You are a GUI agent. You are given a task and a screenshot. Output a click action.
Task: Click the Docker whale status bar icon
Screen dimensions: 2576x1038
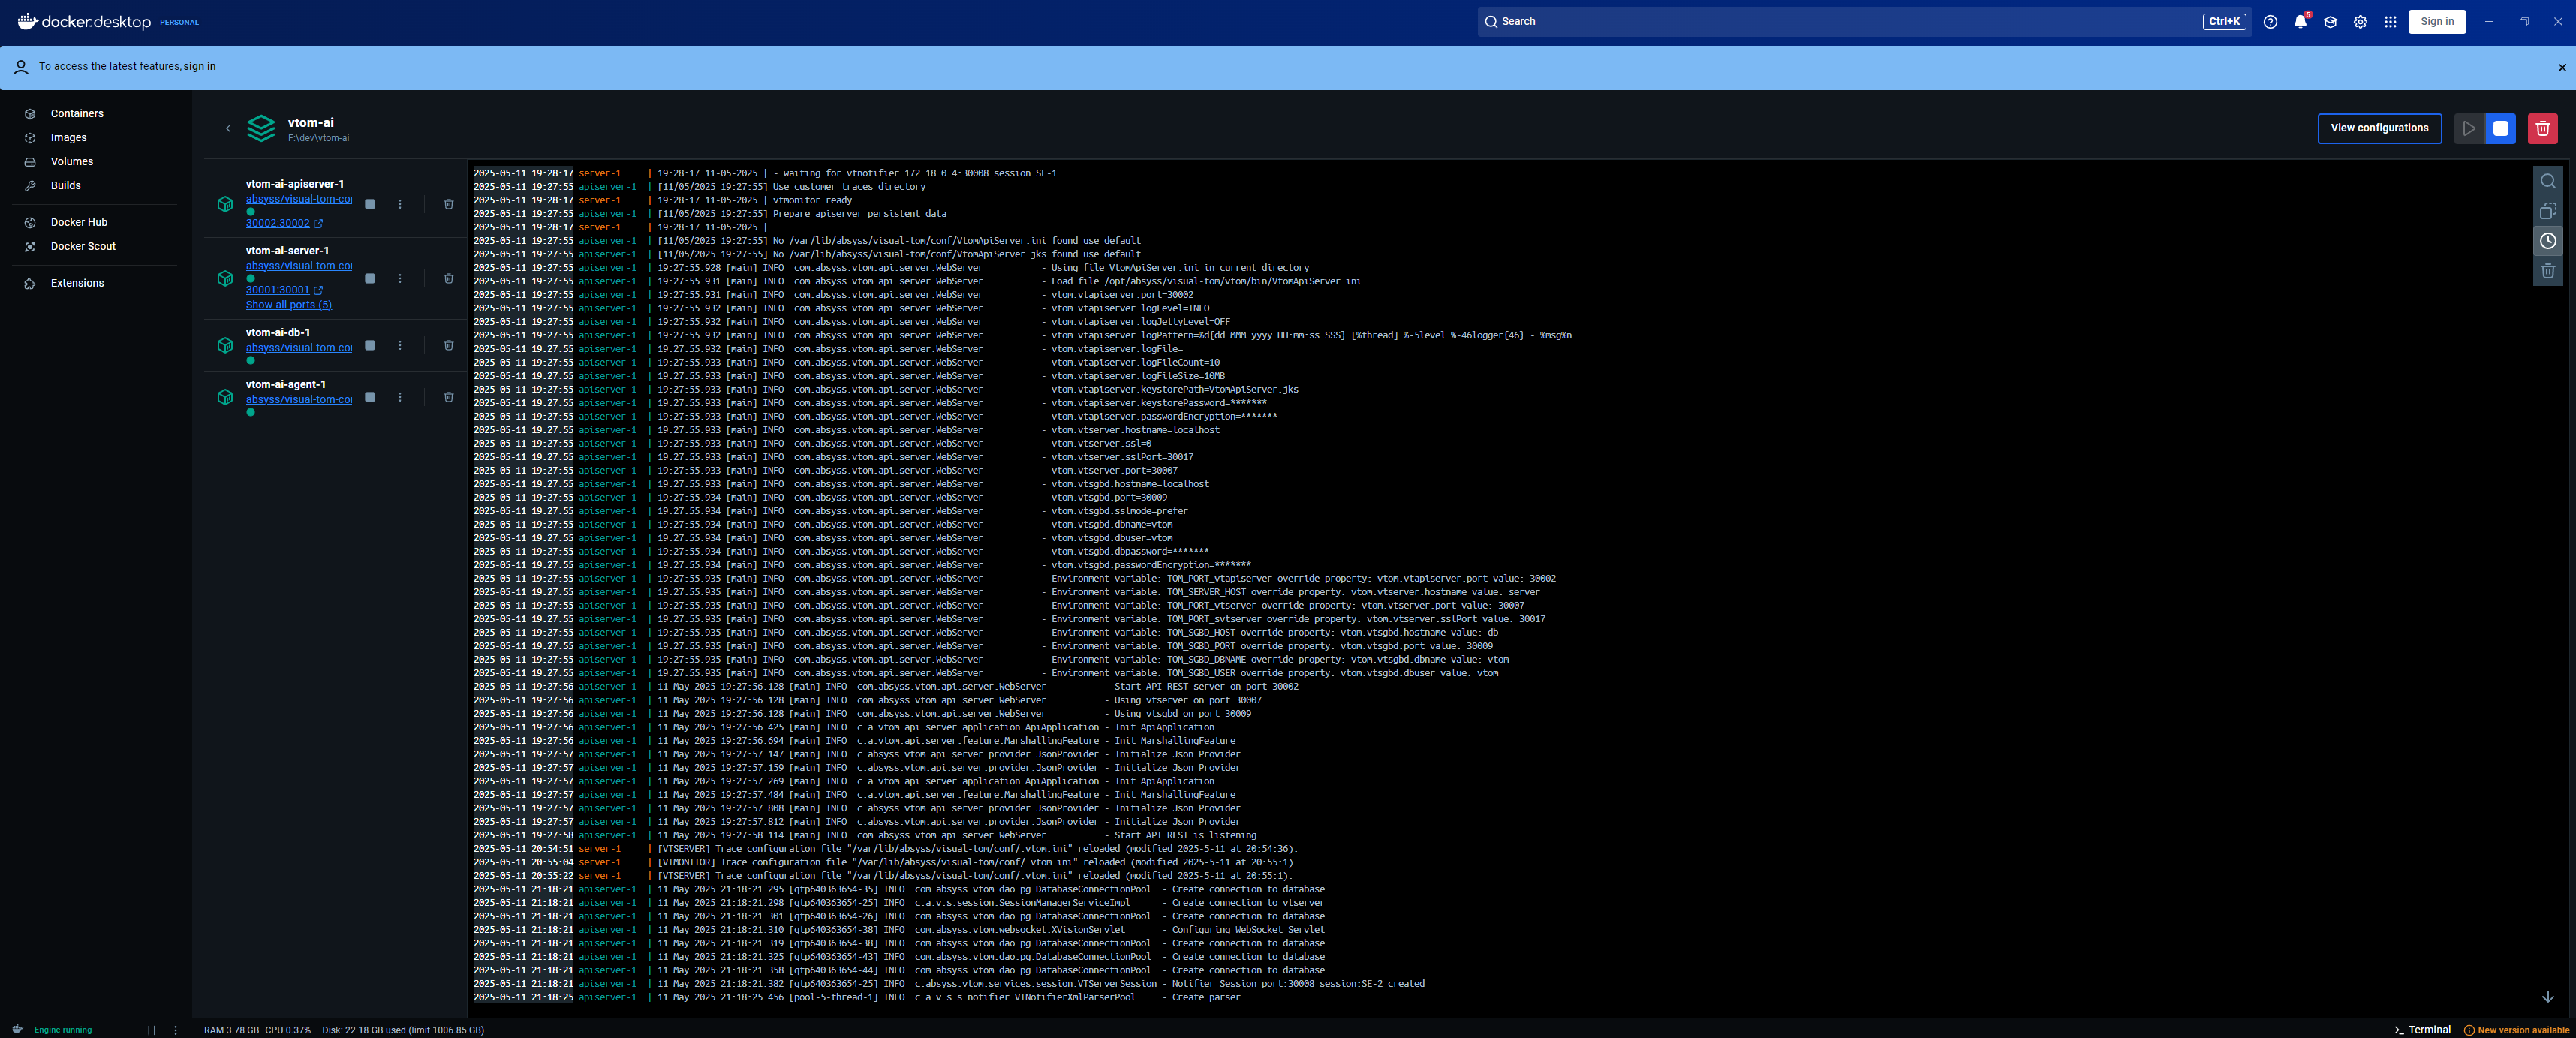pos(17,1029)
